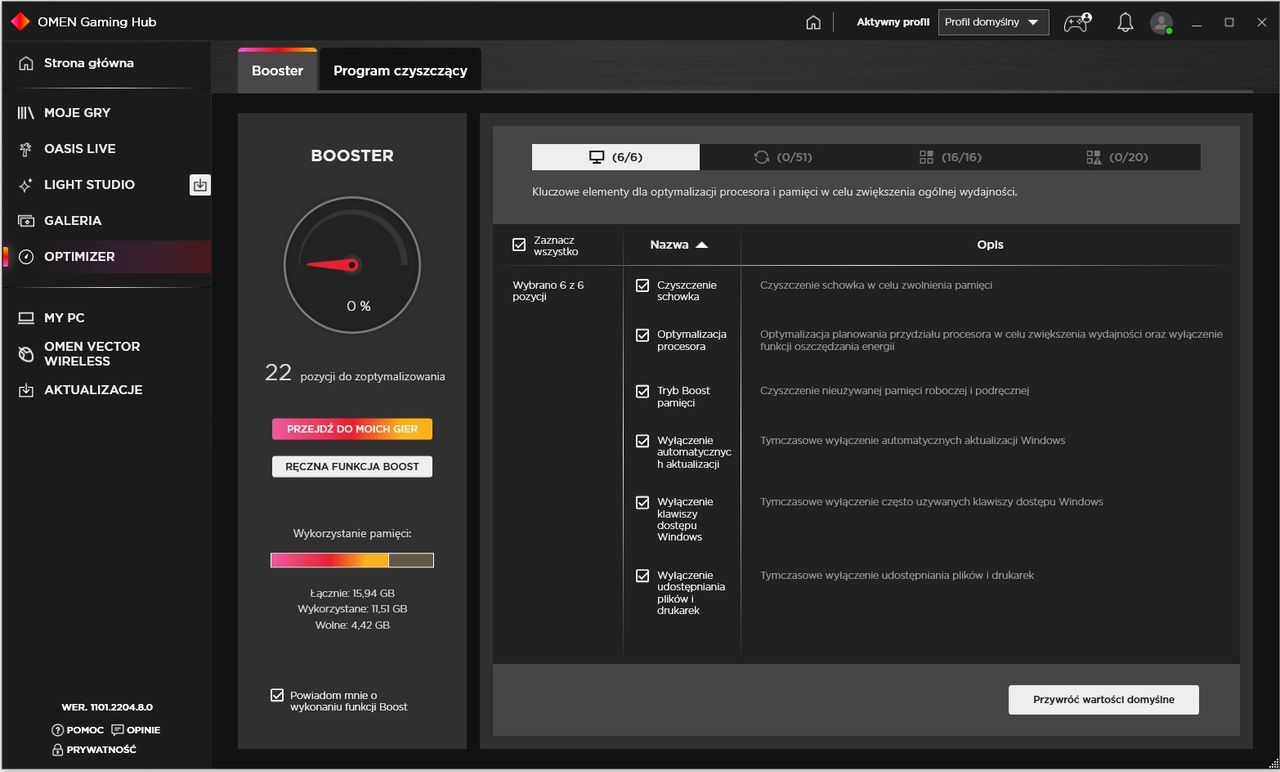Viewport: 1280px width, 772px height.
Task: Uncheck Tryb Boost pamięci
Action: 642,391
